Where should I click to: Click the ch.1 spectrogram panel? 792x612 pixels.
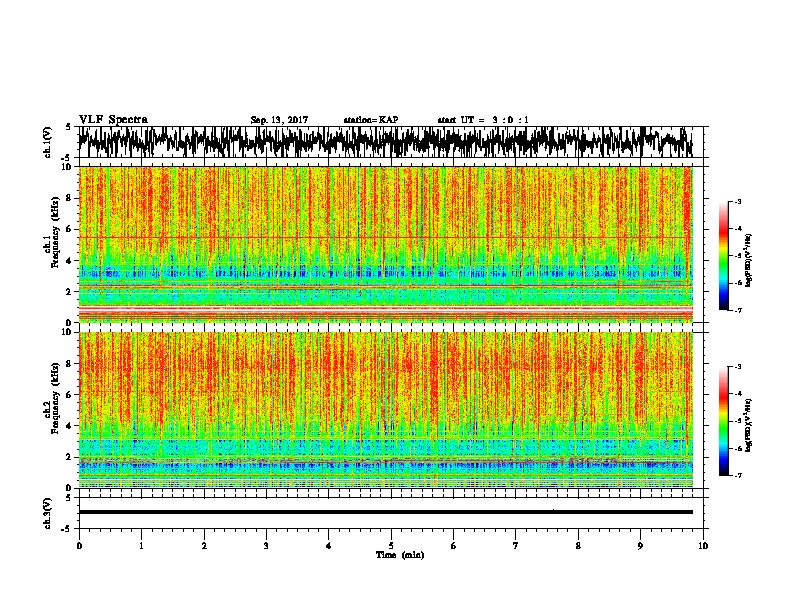tap(385, 244)
